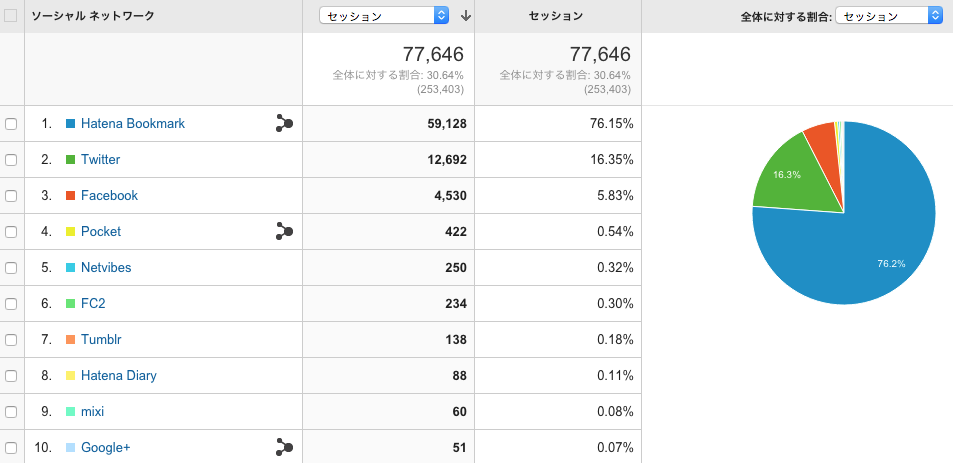
Task: Click the green Twitter legend square
Action: click(x=70, y=160)
